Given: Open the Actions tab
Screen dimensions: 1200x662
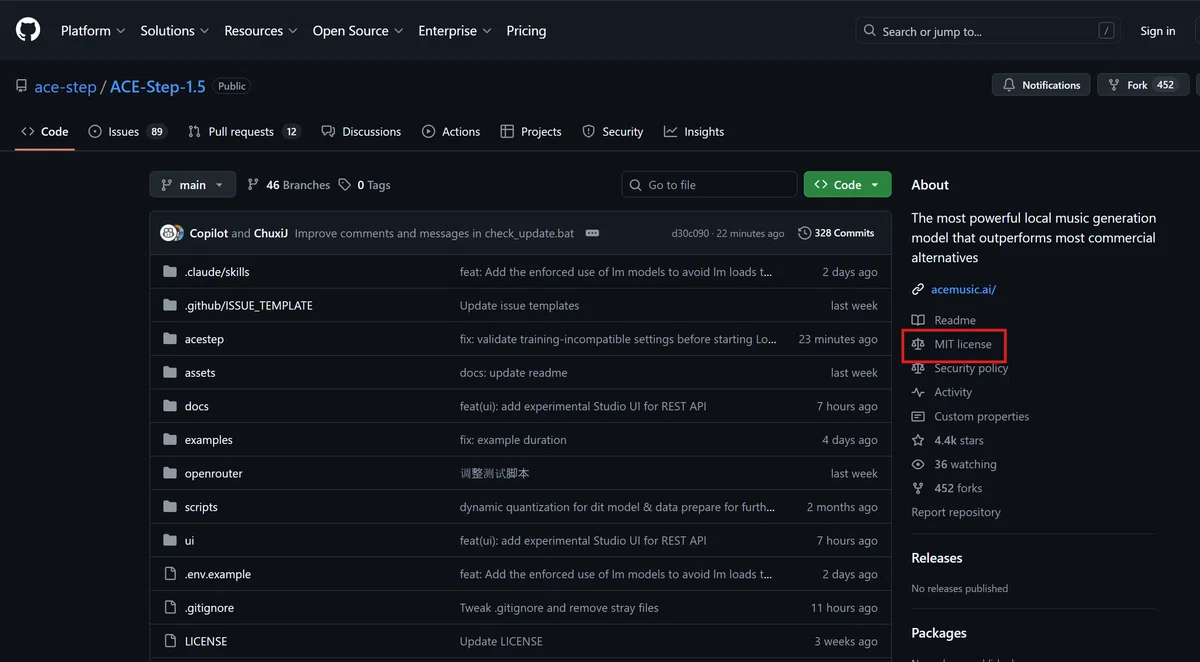Looking at the screenshot, I should point(451,131).
